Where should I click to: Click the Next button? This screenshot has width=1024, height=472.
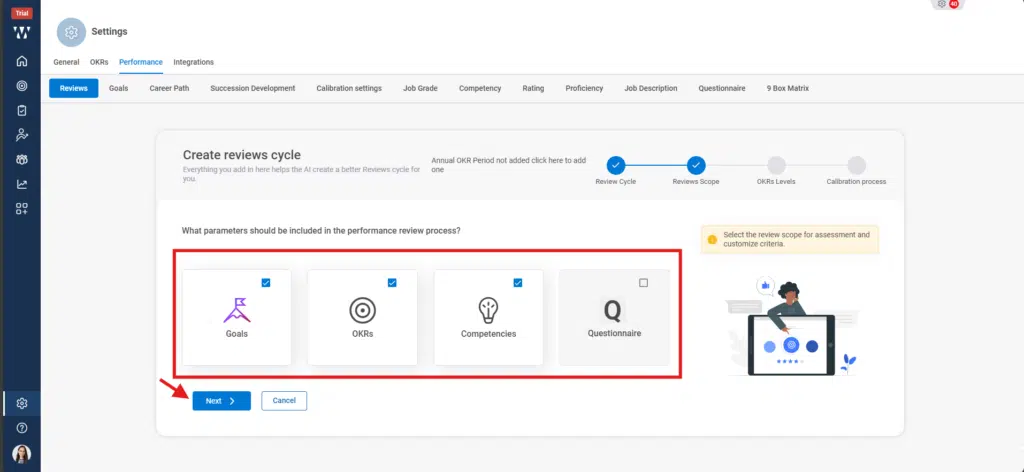pyautogui.click(x=221, y=401)
